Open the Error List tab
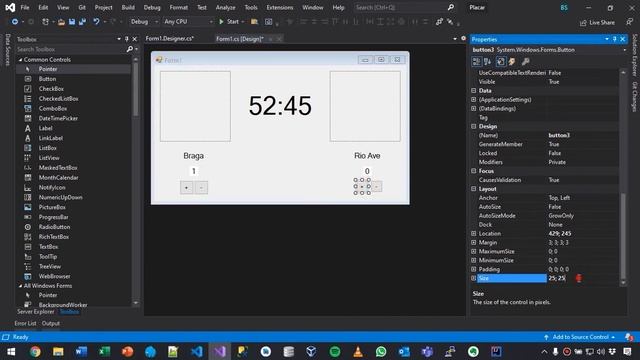Viewport: 640px width, 360px height. pos(25,323)
